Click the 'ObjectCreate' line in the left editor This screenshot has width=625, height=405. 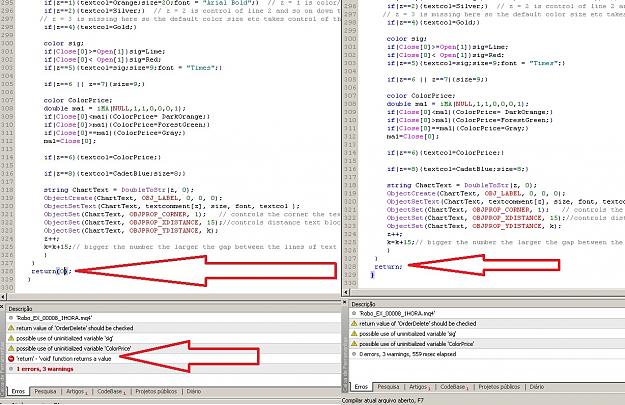(x=133, y=198)
